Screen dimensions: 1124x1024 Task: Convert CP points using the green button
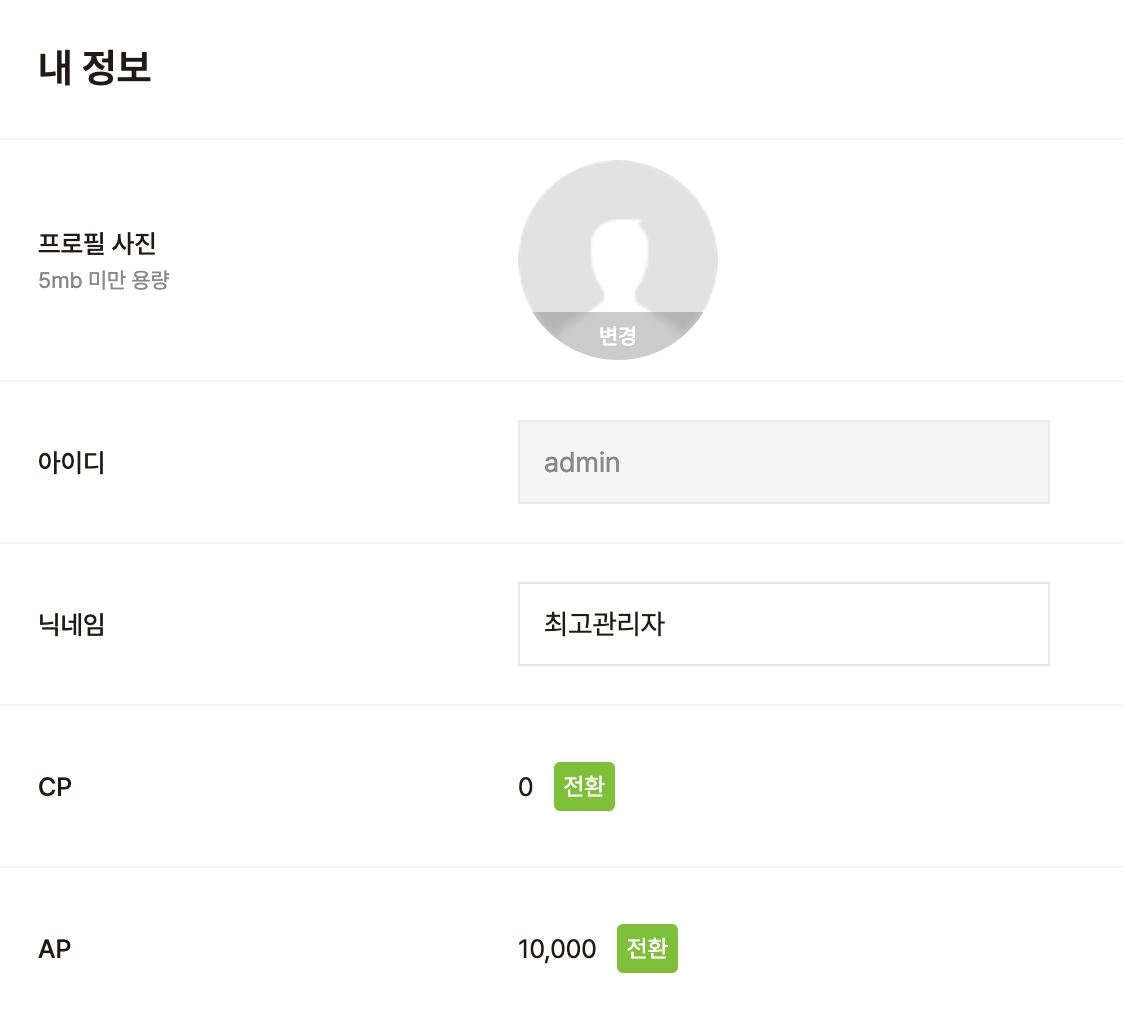(584, 786)
